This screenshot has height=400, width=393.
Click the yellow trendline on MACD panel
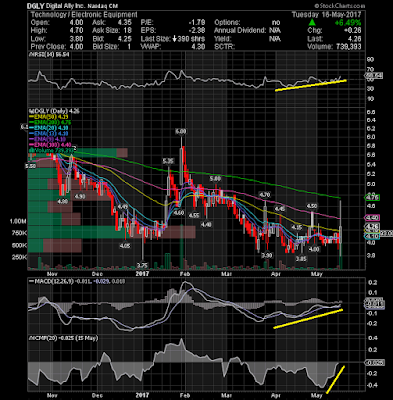[308, 319]
